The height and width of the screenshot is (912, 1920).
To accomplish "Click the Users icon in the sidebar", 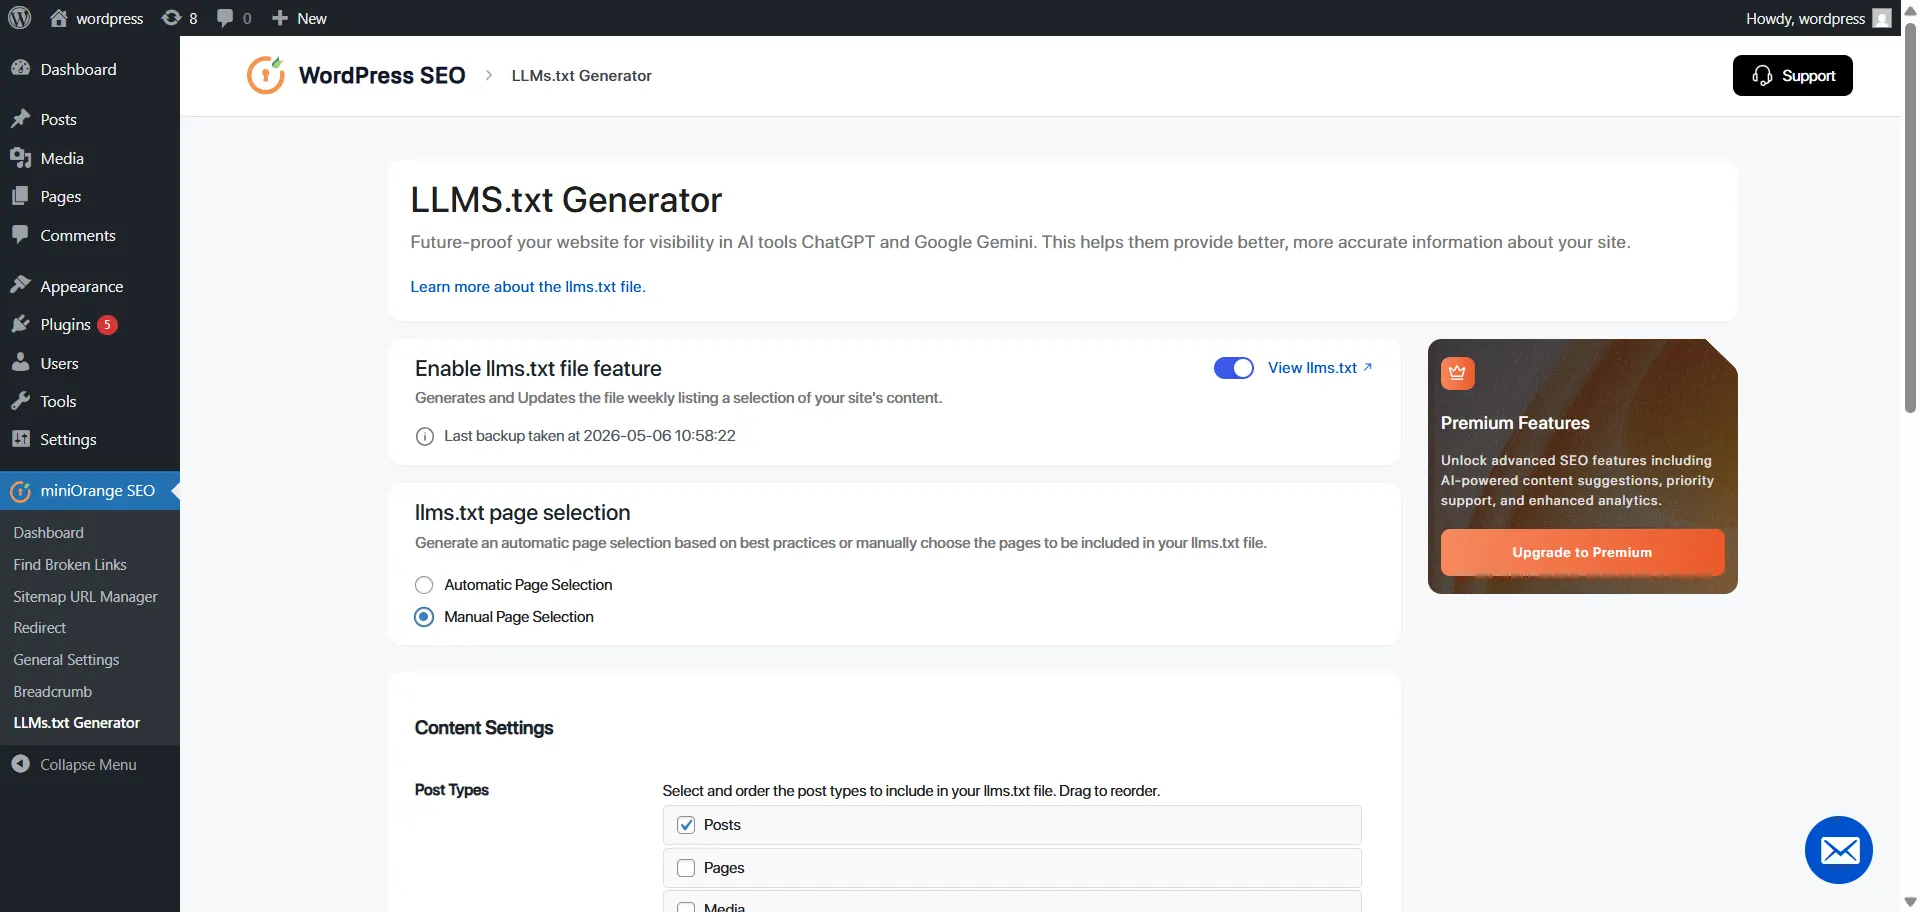I will pyautogui.click(x=21, y=362).
